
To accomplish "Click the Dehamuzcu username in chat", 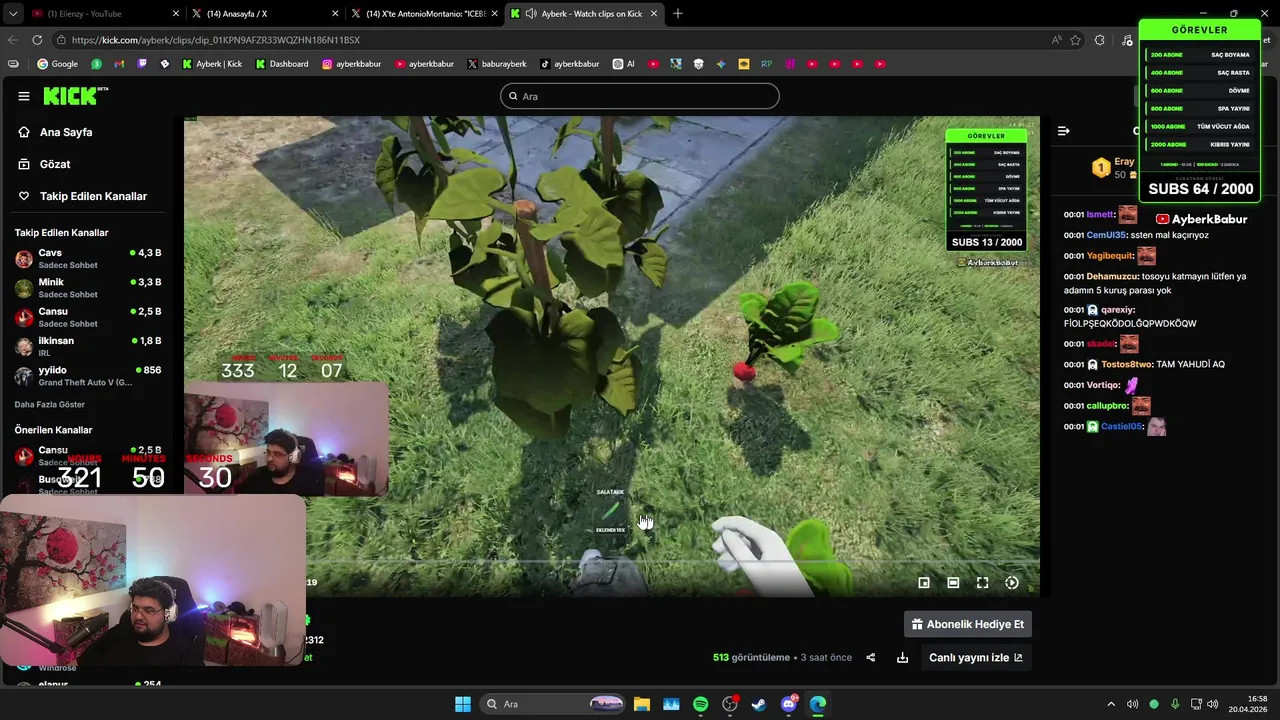I will click(1111, 277).
